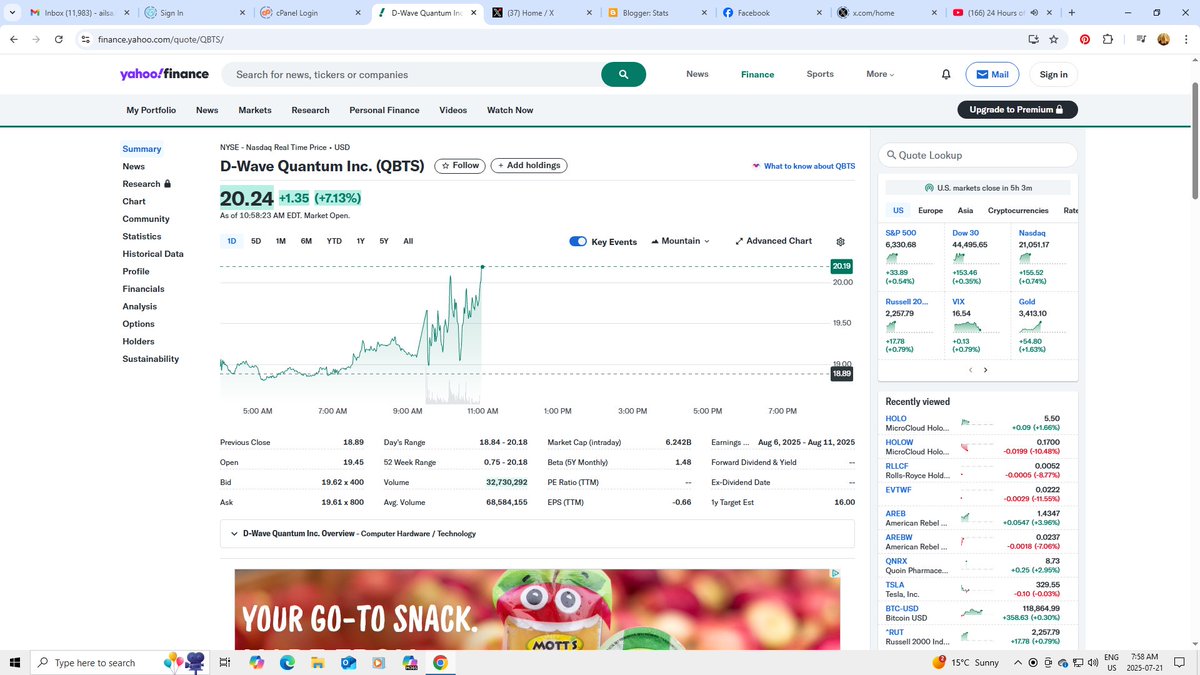Image resolution: width=1200 pixels, height=675 pixels.
Task: Click the AdChoices icon on the ad
Action: coord(835,574)
